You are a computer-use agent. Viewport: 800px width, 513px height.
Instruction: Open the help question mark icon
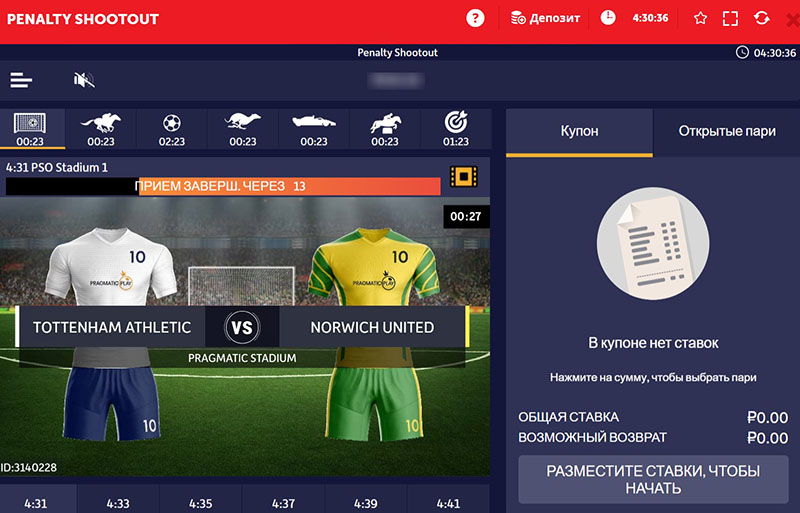[475, 19]
